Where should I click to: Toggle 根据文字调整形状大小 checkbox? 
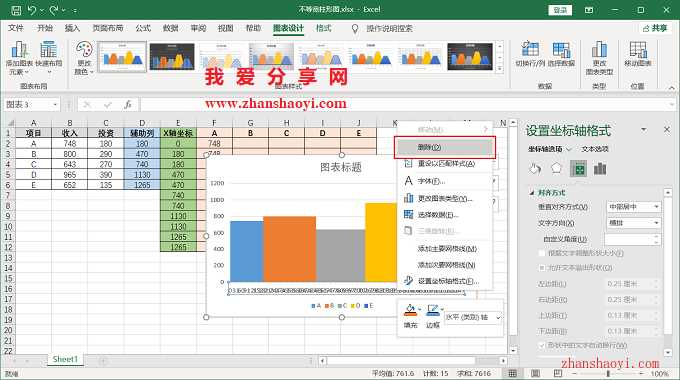(x=542, y=253)
